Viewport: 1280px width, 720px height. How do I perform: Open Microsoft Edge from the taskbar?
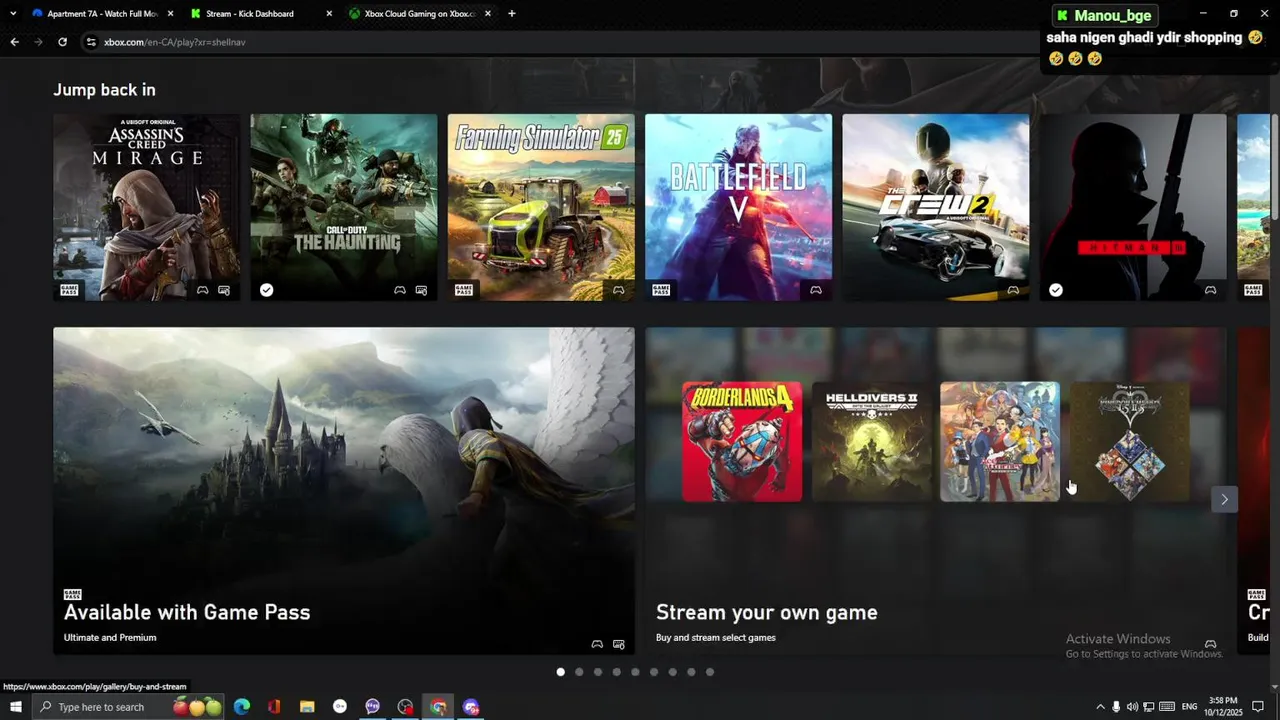click(x=241, y=707)
